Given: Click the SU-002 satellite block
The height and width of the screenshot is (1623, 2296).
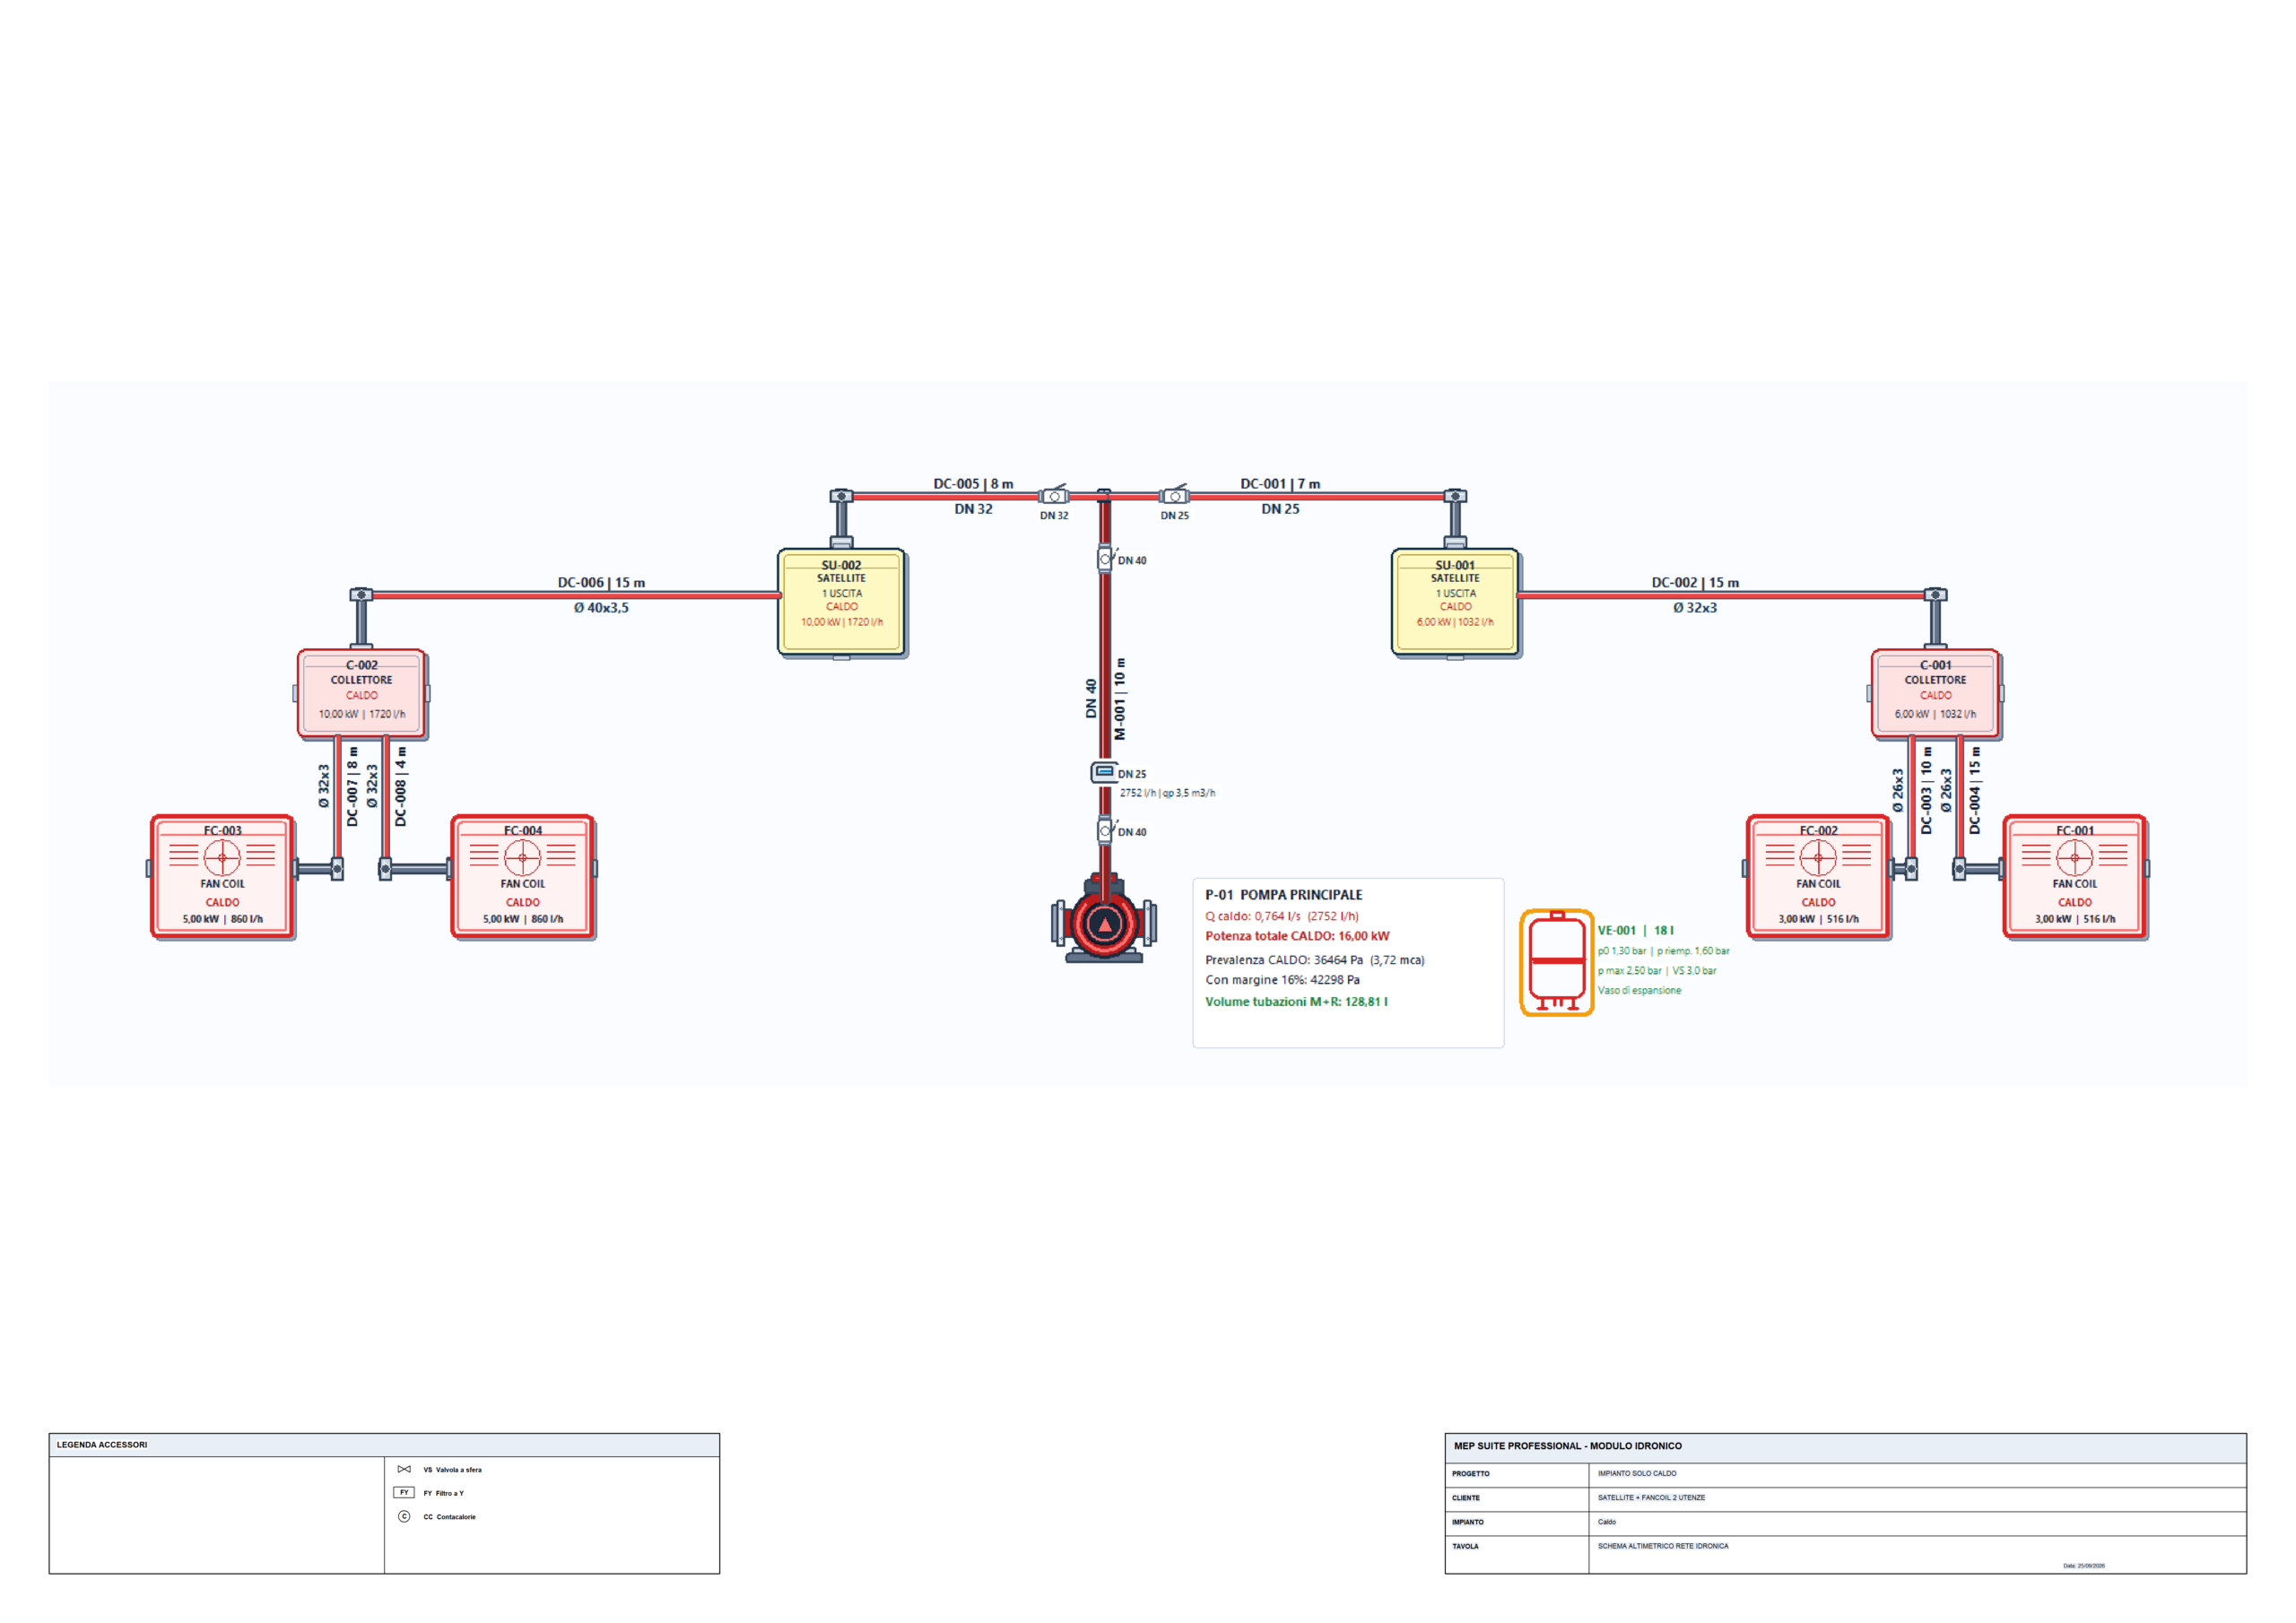Looking at the screenshot, I should pos(842,602).
